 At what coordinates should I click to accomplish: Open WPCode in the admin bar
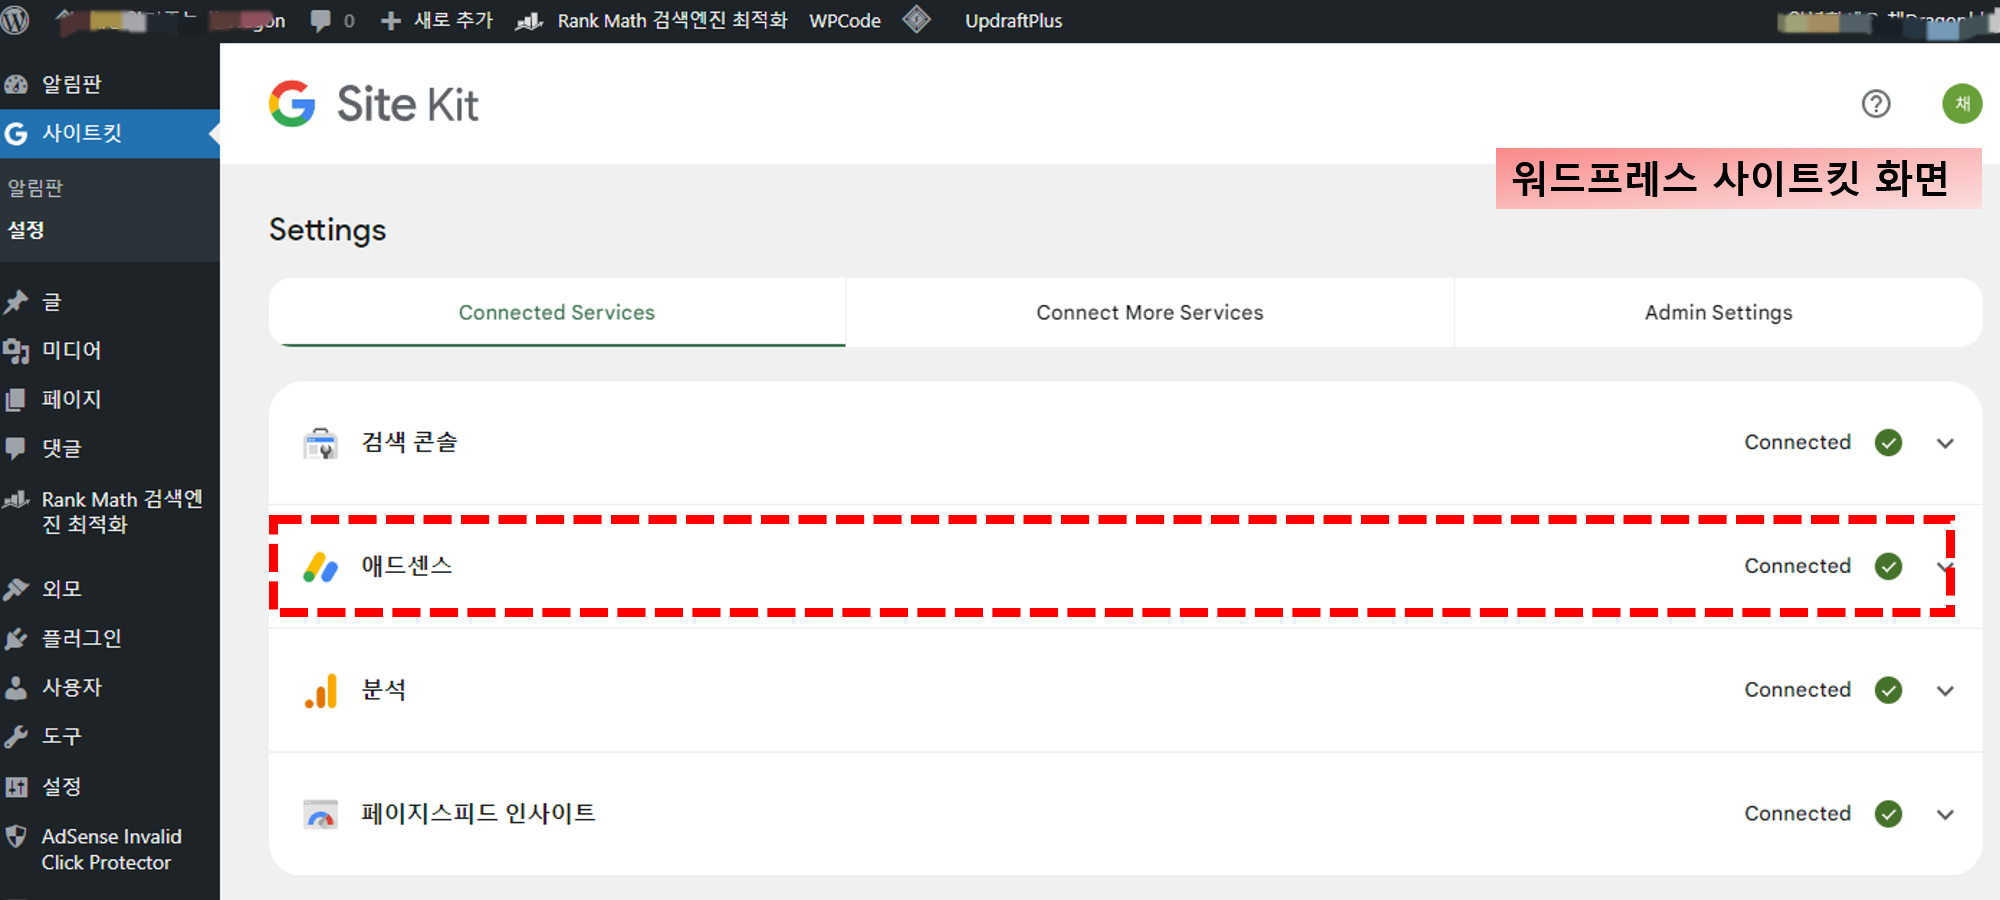click(x=845, y=21)
